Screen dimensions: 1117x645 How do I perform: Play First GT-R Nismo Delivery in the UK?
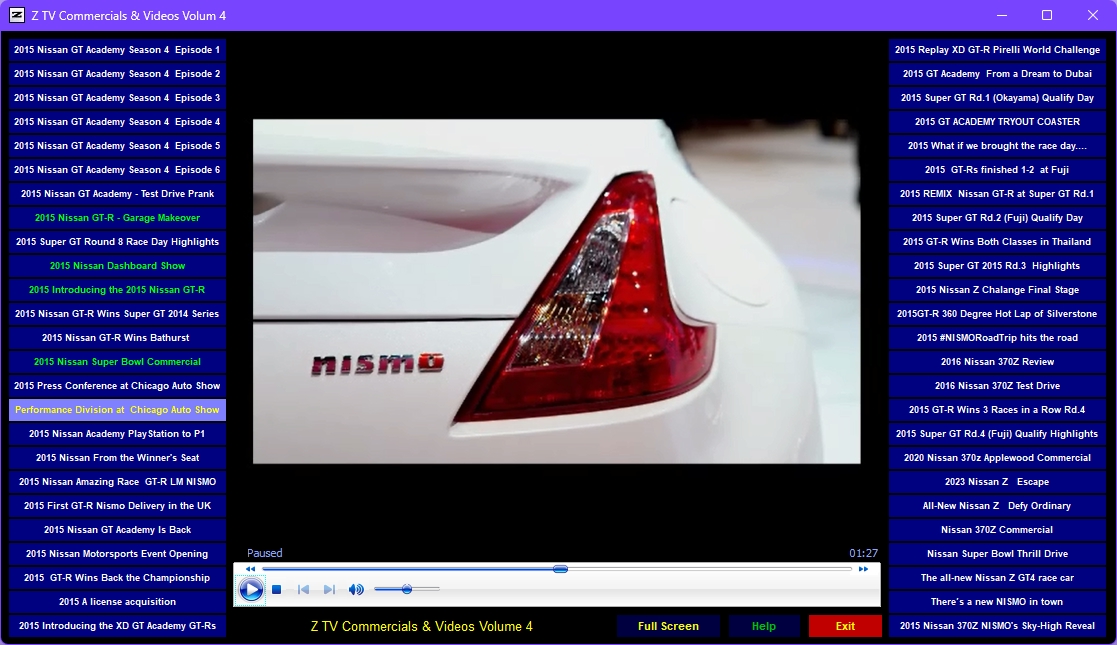117,505
